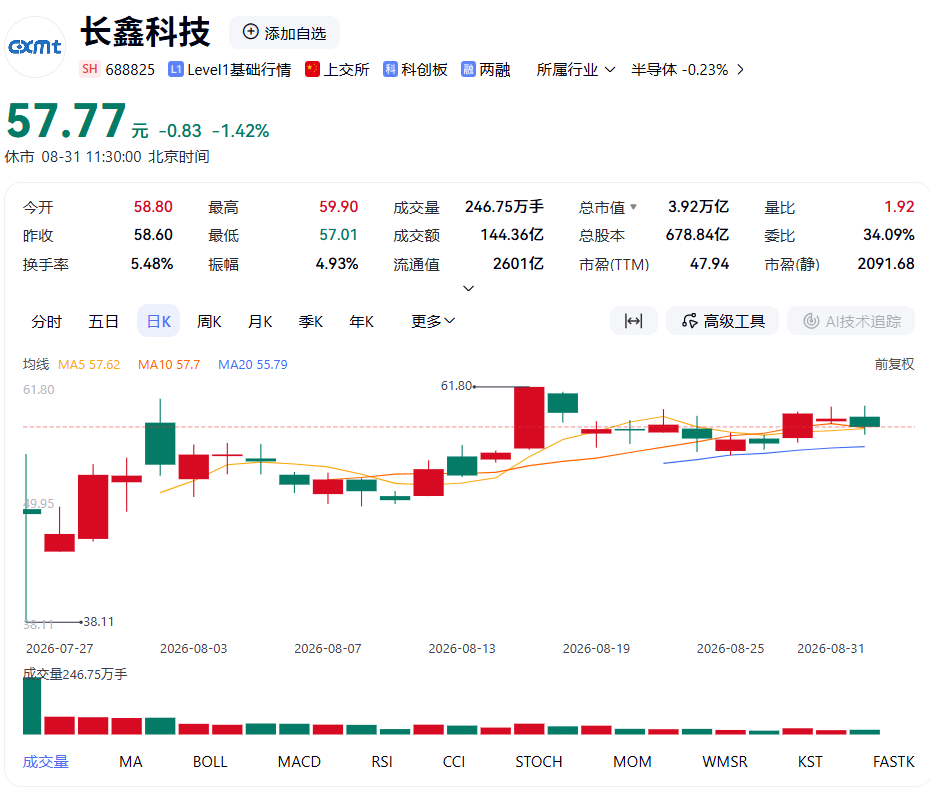The height and width of the screenshot is (790, 930).
Task: Select the STOCH indicator tab
Action: 539,762
